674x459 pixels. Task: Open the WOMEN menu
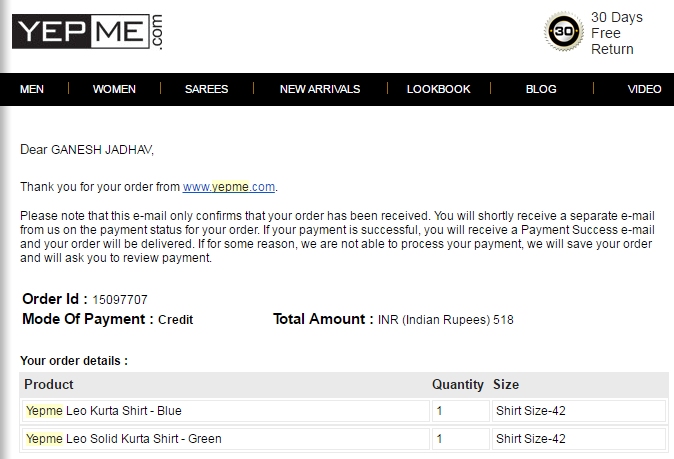click(114, 89)
